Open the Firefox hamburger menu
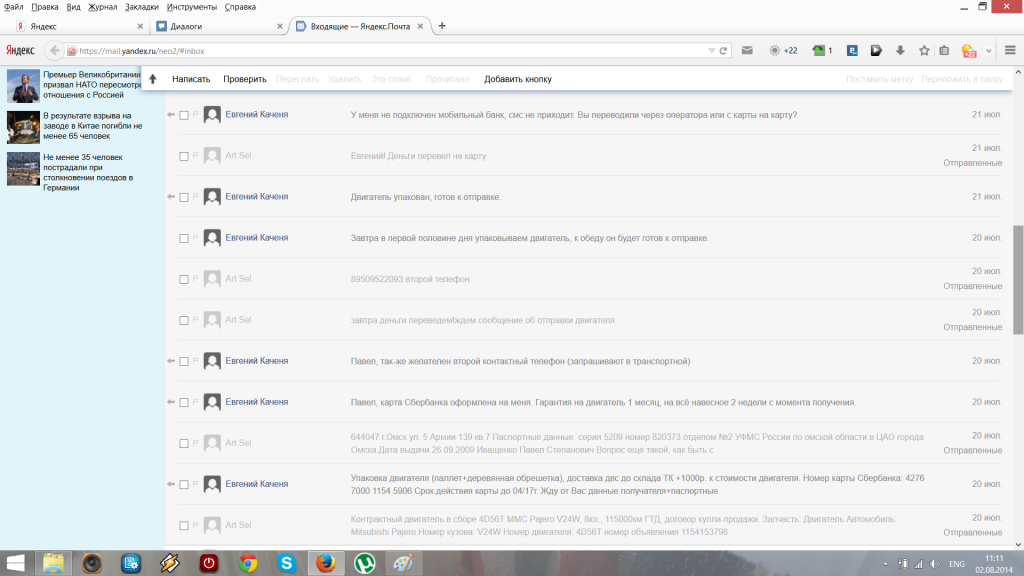The width and height of the screenshot is (1024, 576). 1008,50
